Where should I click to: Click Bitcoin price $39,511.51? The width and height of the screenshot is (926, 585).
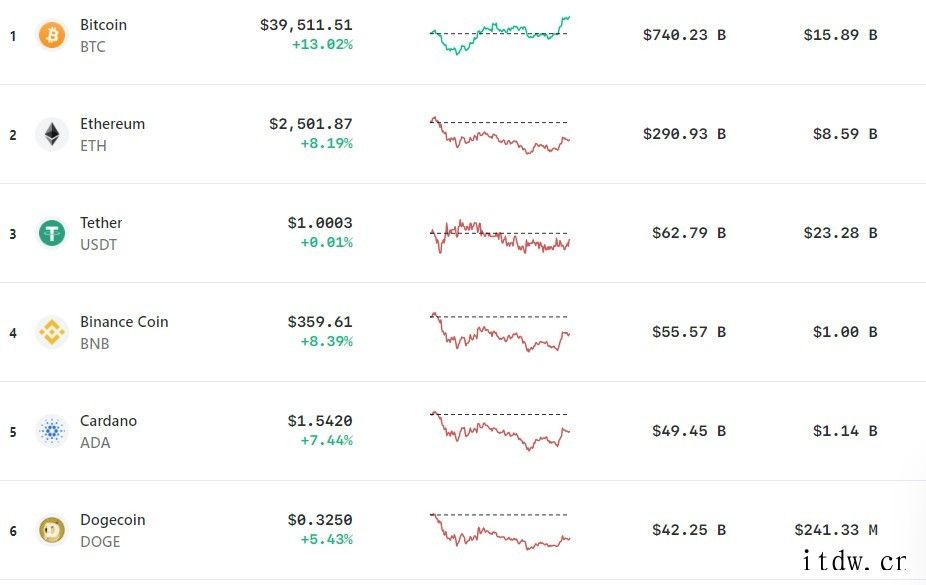tap(306, 25)
